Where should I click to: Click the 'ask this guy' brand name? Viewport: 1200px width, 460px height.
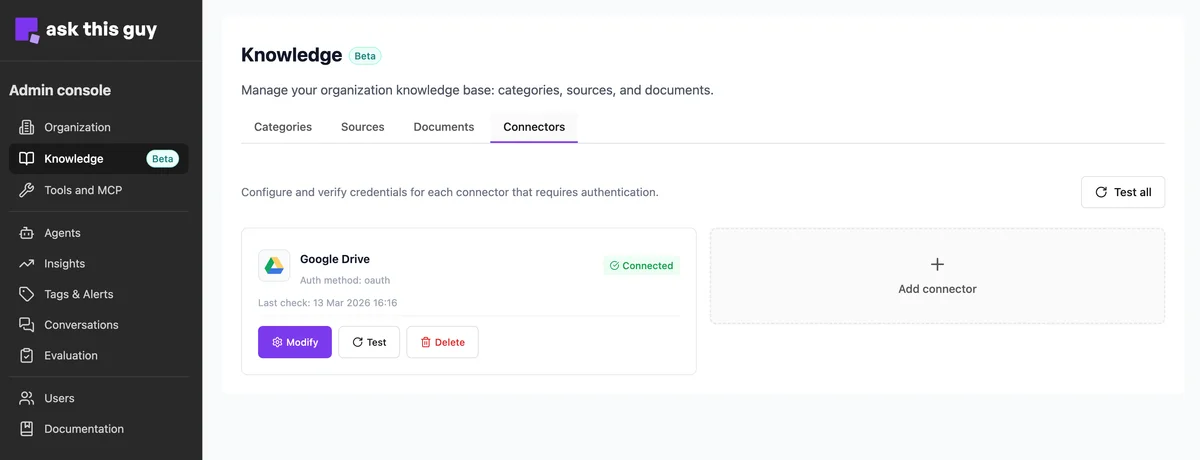(x=101, y=29)
